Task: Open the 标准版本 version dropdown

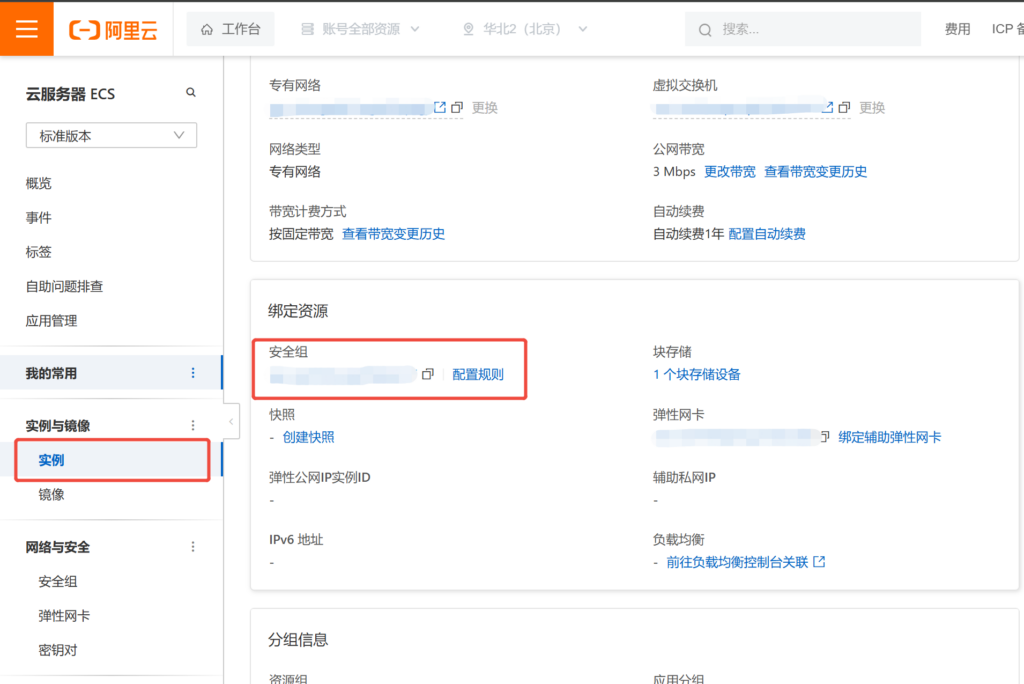Action: (111, 135)
